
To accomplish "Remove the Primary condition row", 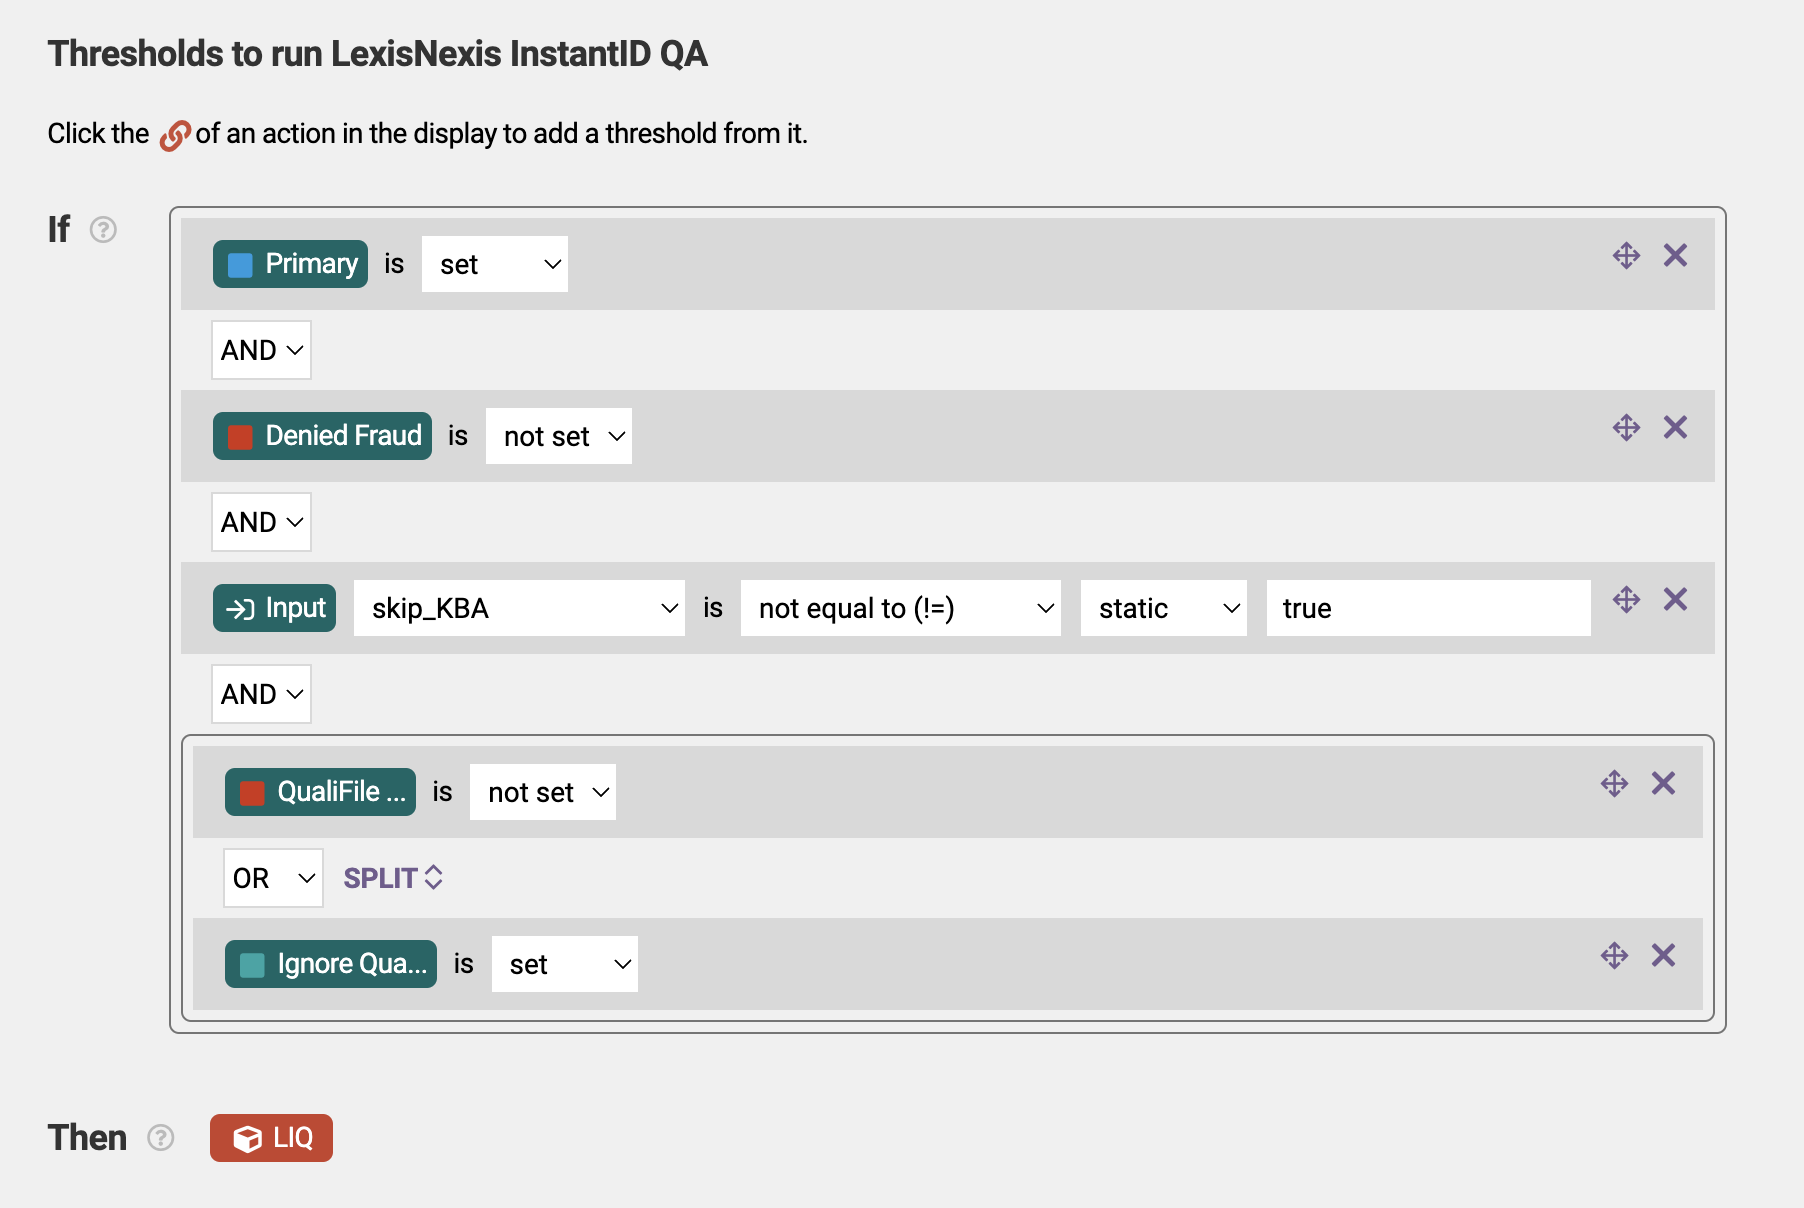I will [1675, 256].
